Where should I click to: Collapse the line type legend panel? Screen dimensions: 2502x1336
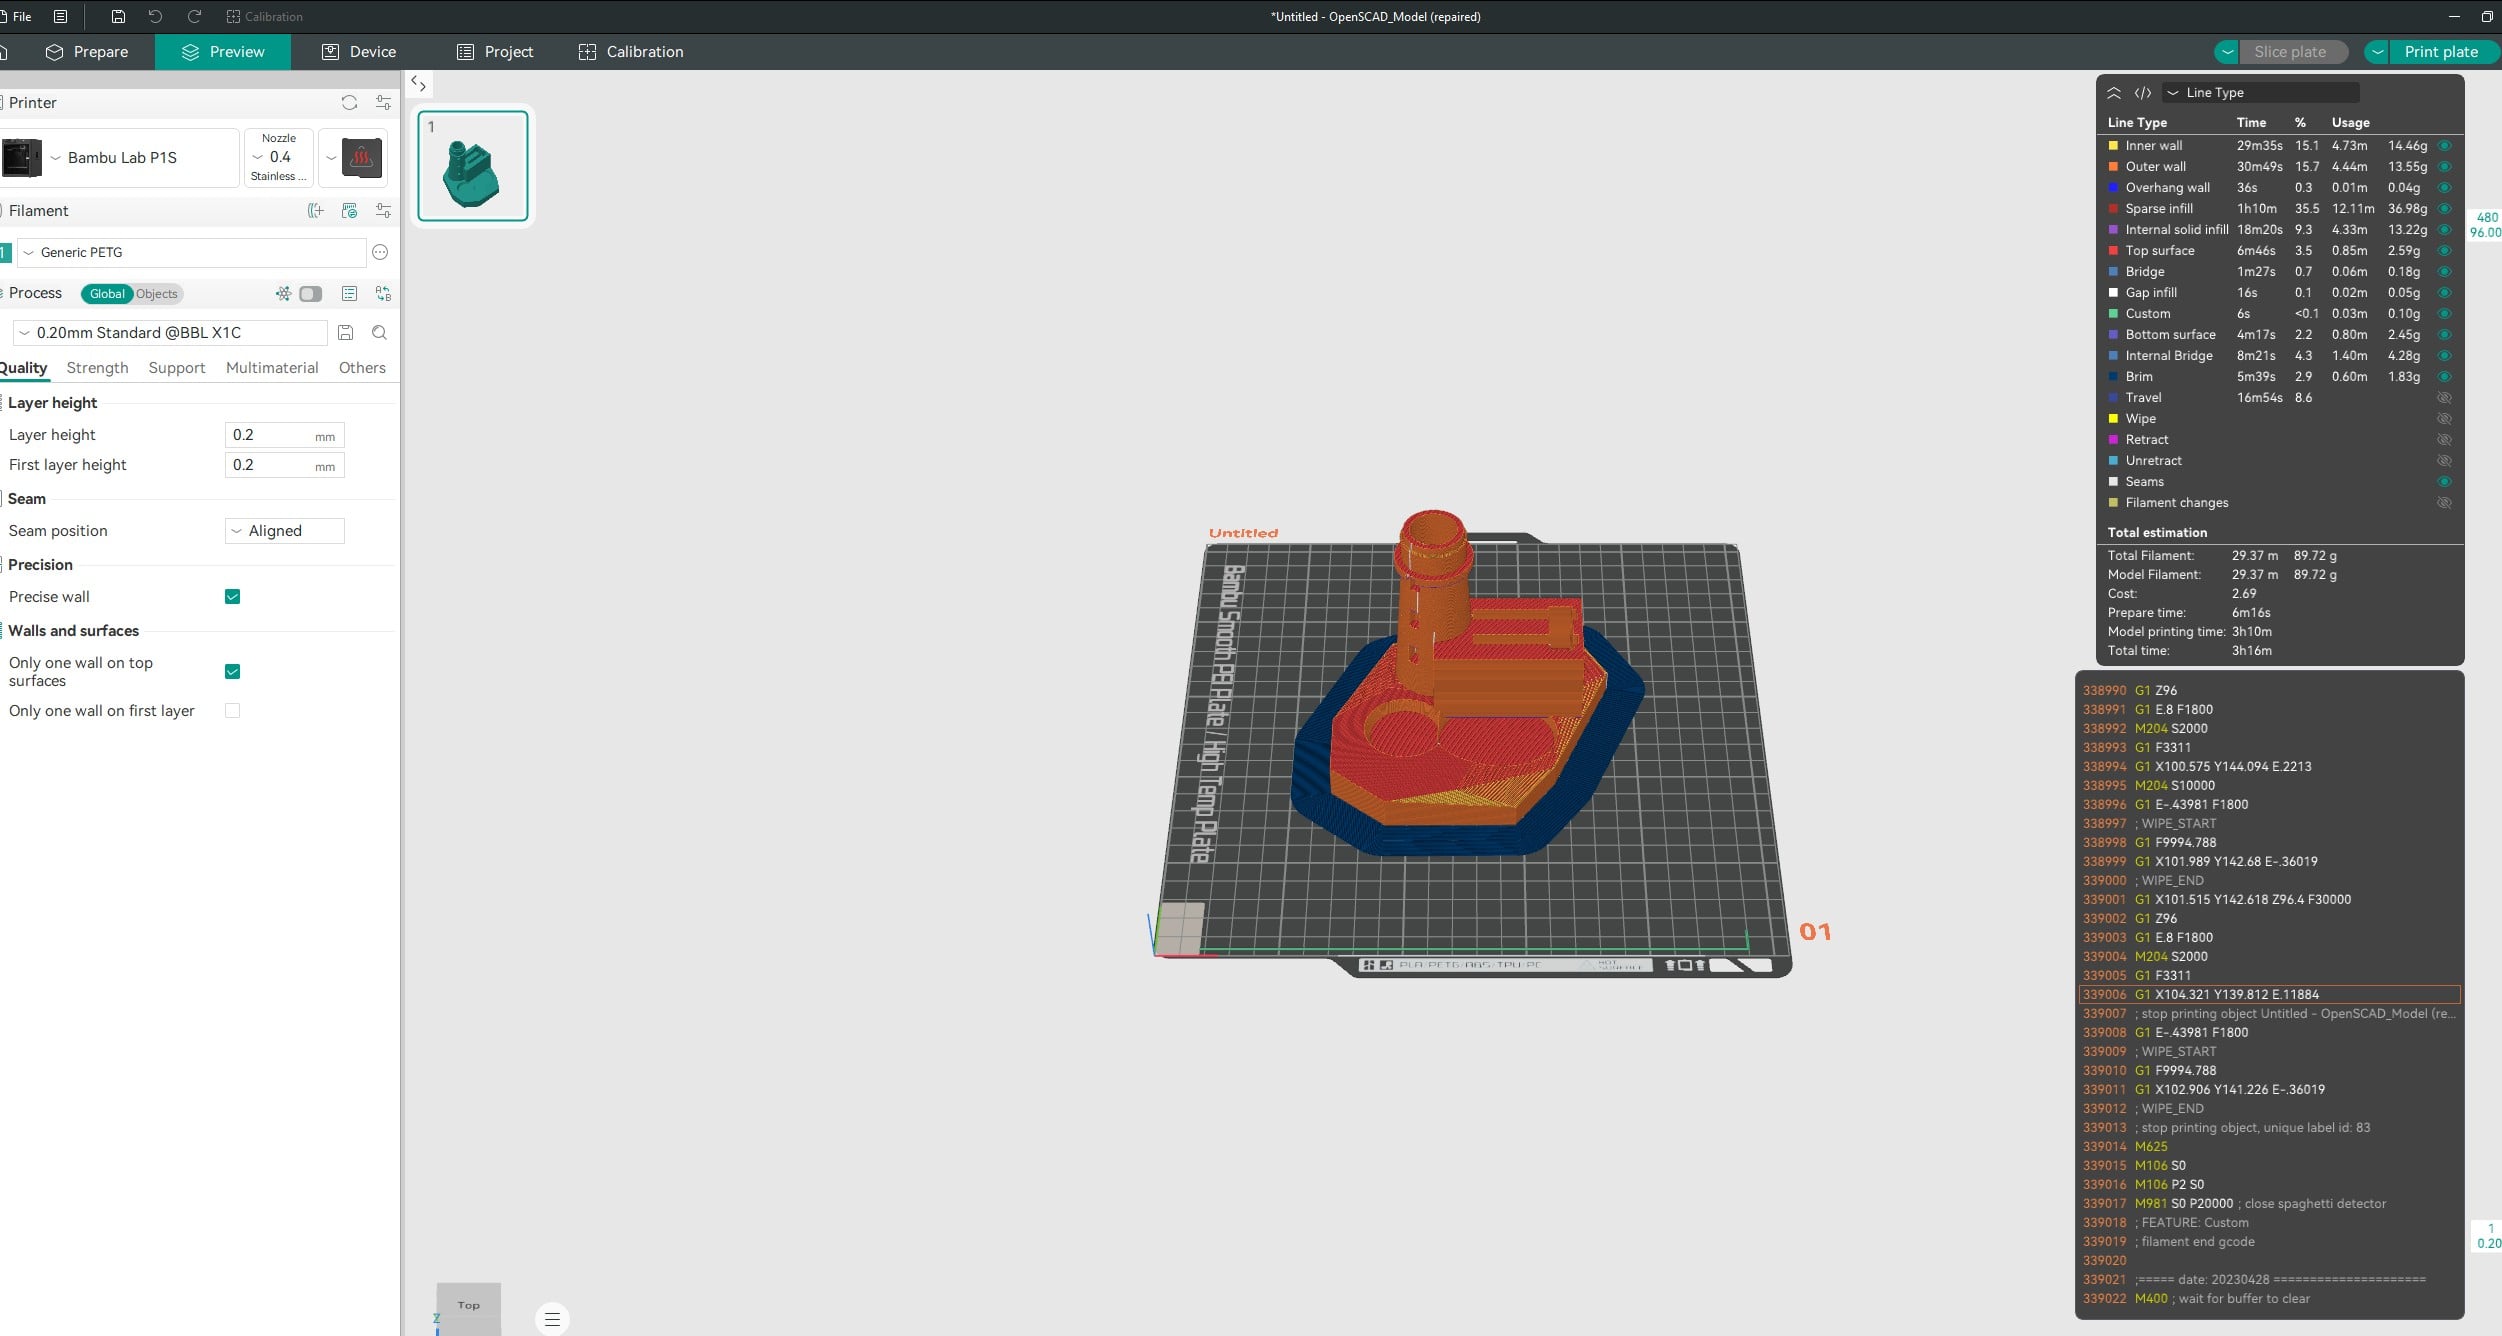tap(2114, 92)
